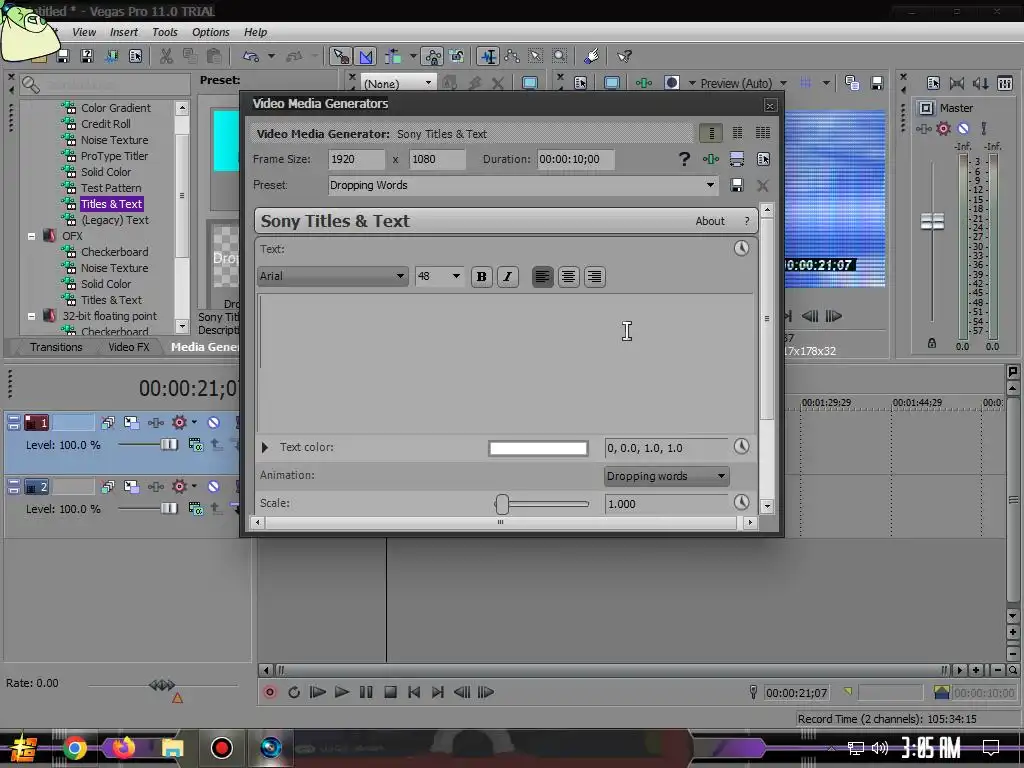Open the Preview (Auto) quality dropdown

click(x=783, y=84)
